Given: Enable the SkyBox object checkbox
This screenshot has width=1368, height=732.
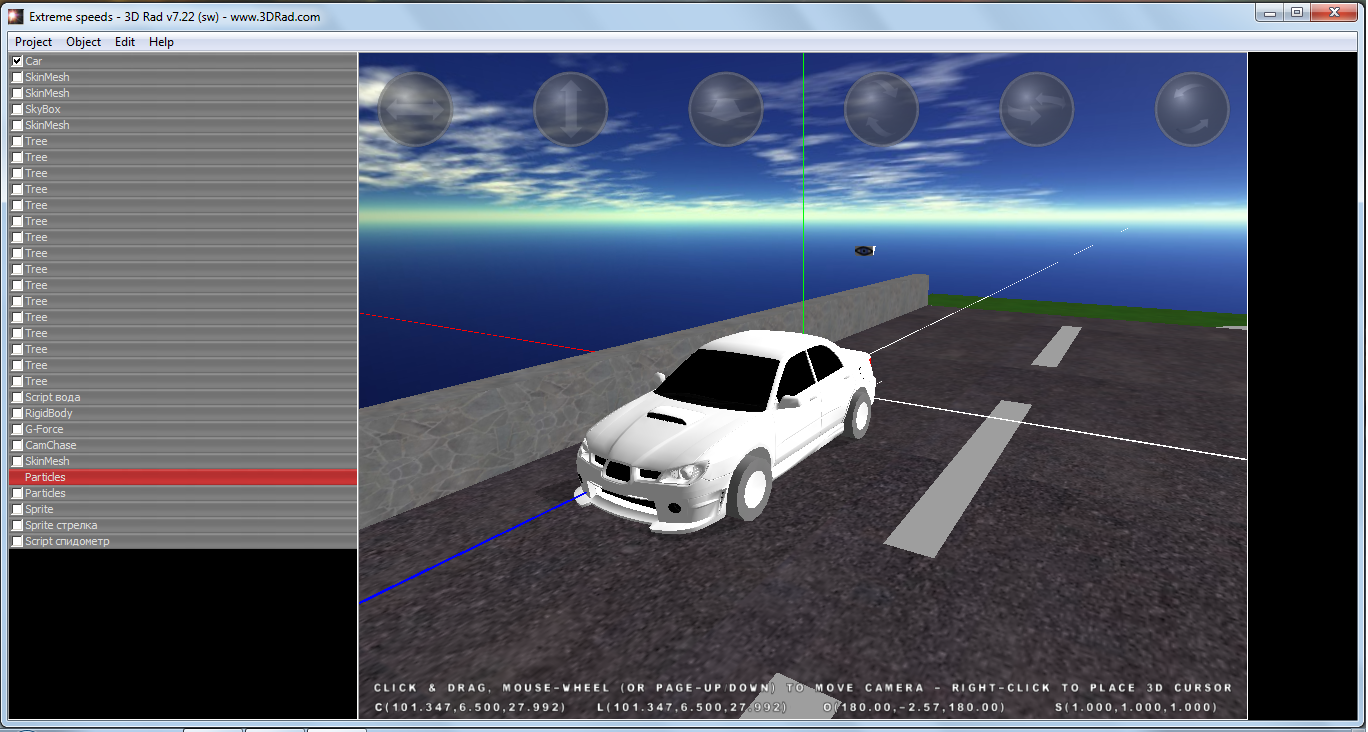Looking at the screenshot, I should coord(17,109).
